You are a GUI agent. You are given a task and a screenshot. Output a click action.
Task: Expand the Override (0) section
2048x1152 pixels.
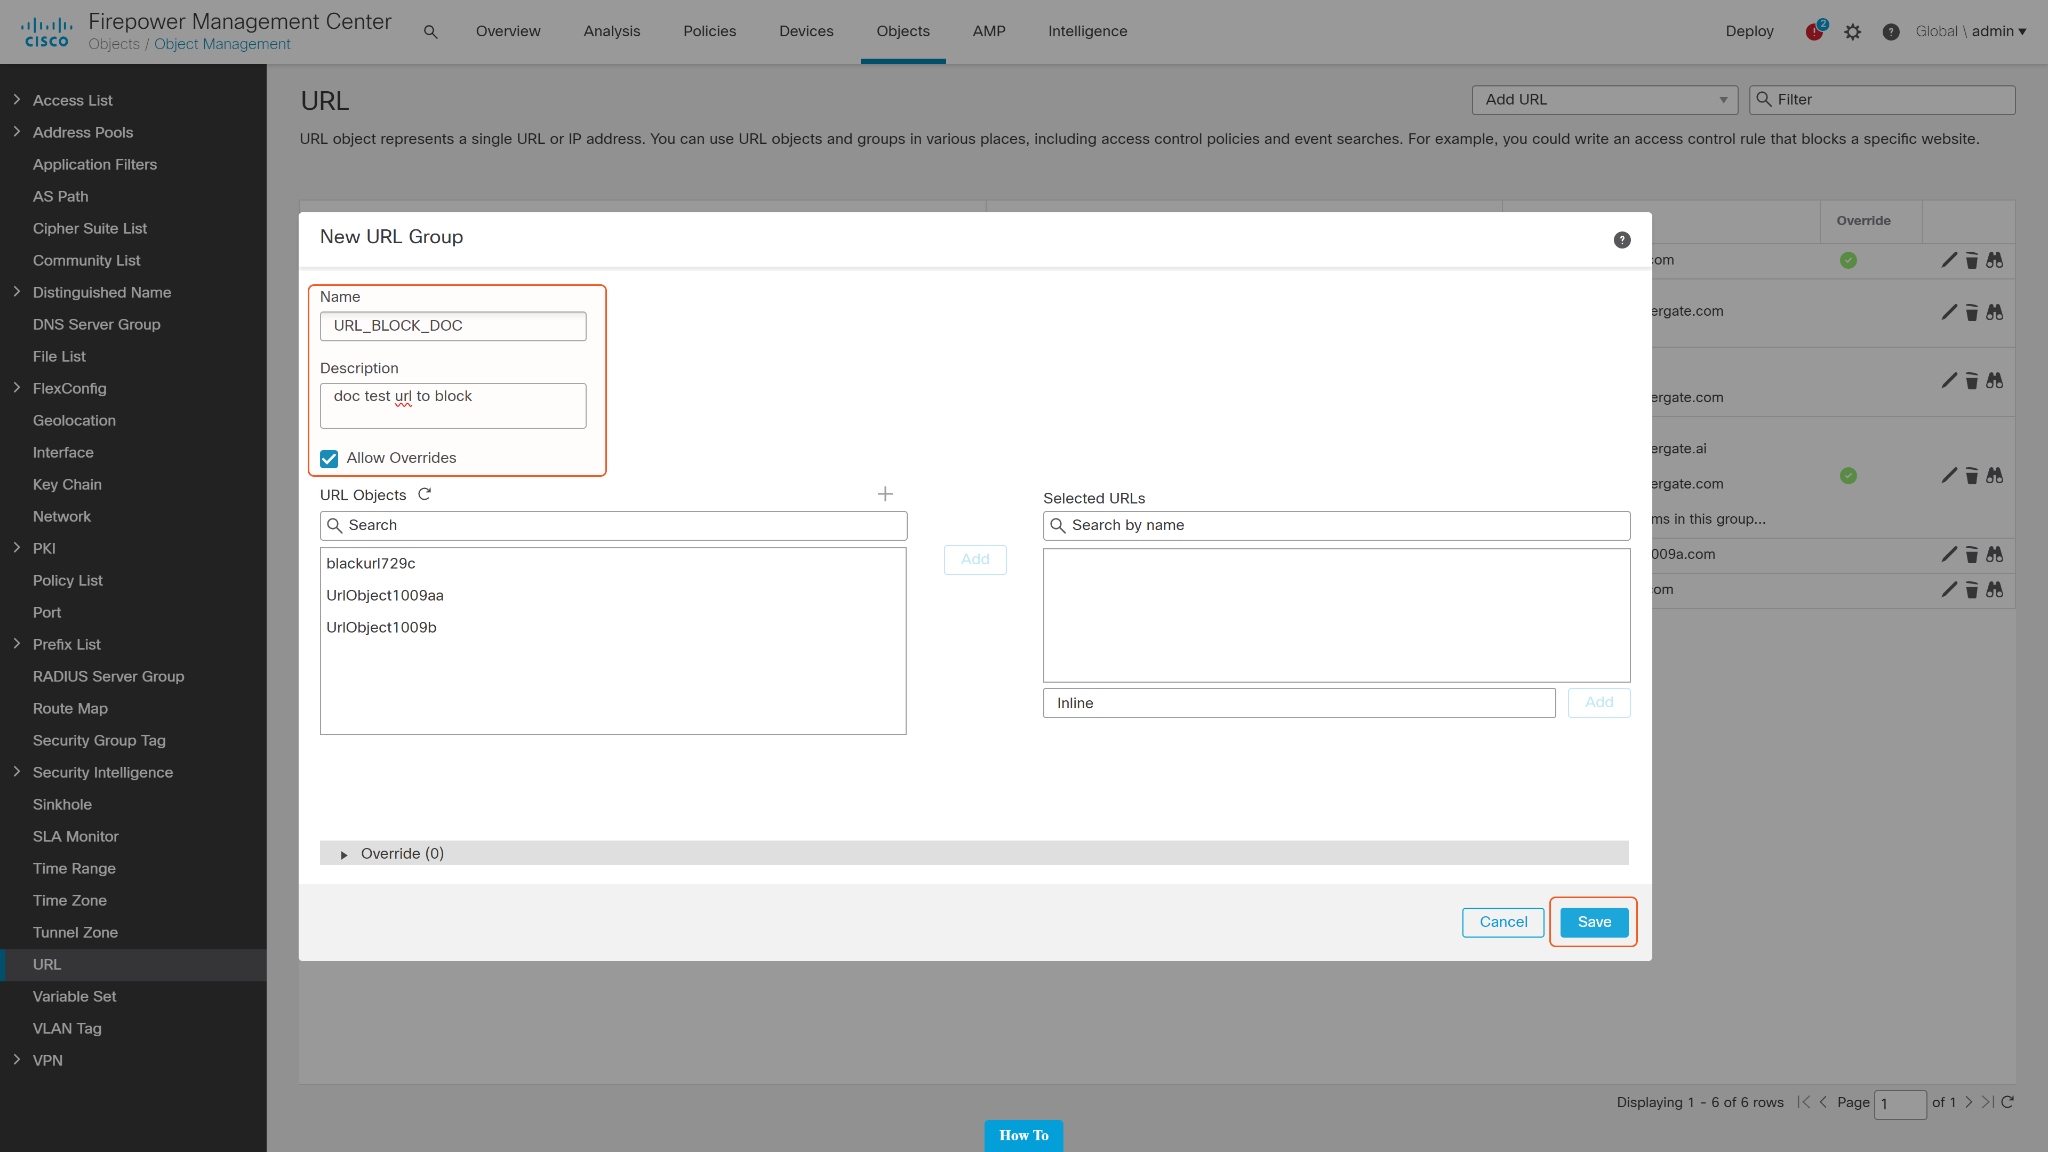click(x=344, y=854)
